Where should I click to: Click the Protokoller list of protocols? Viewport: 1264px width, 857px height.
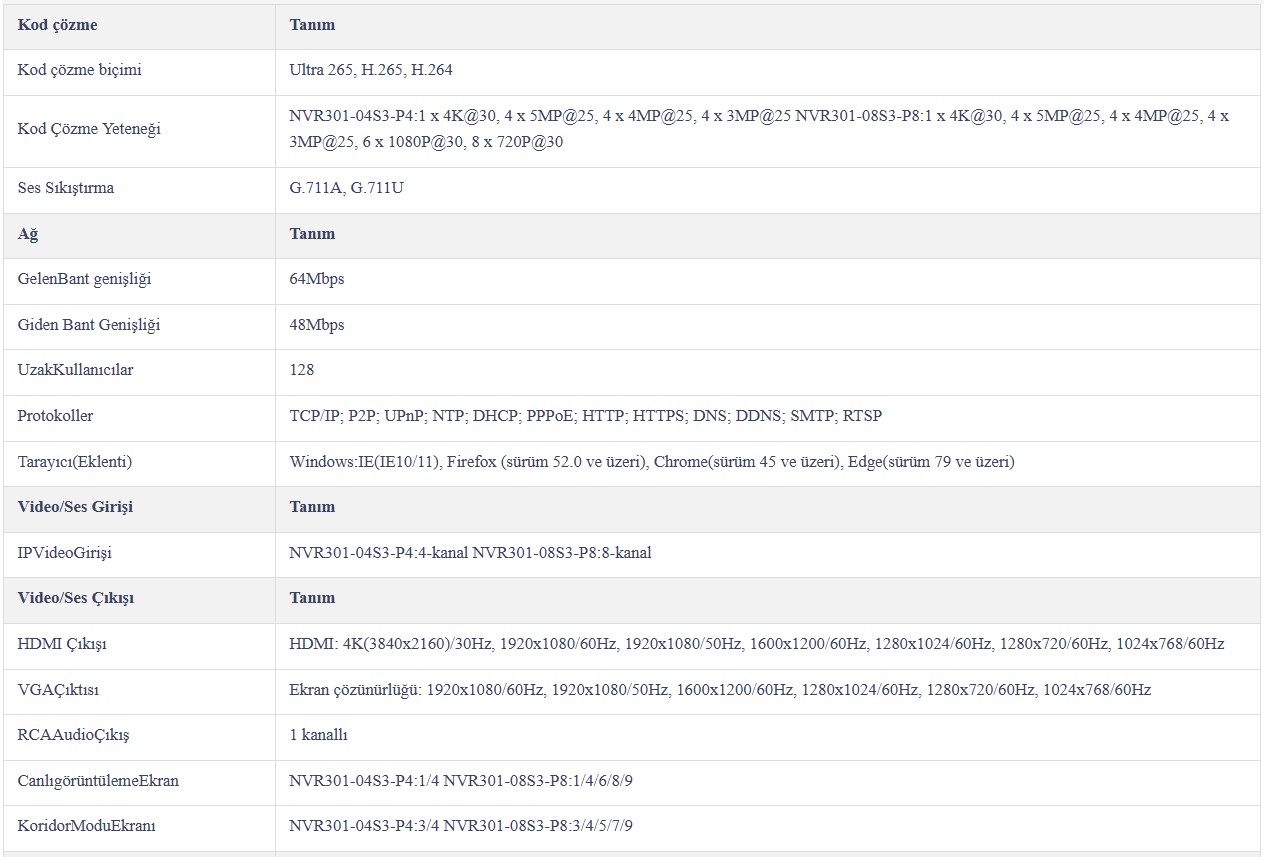pyautogui.click(x=586, y=416)
